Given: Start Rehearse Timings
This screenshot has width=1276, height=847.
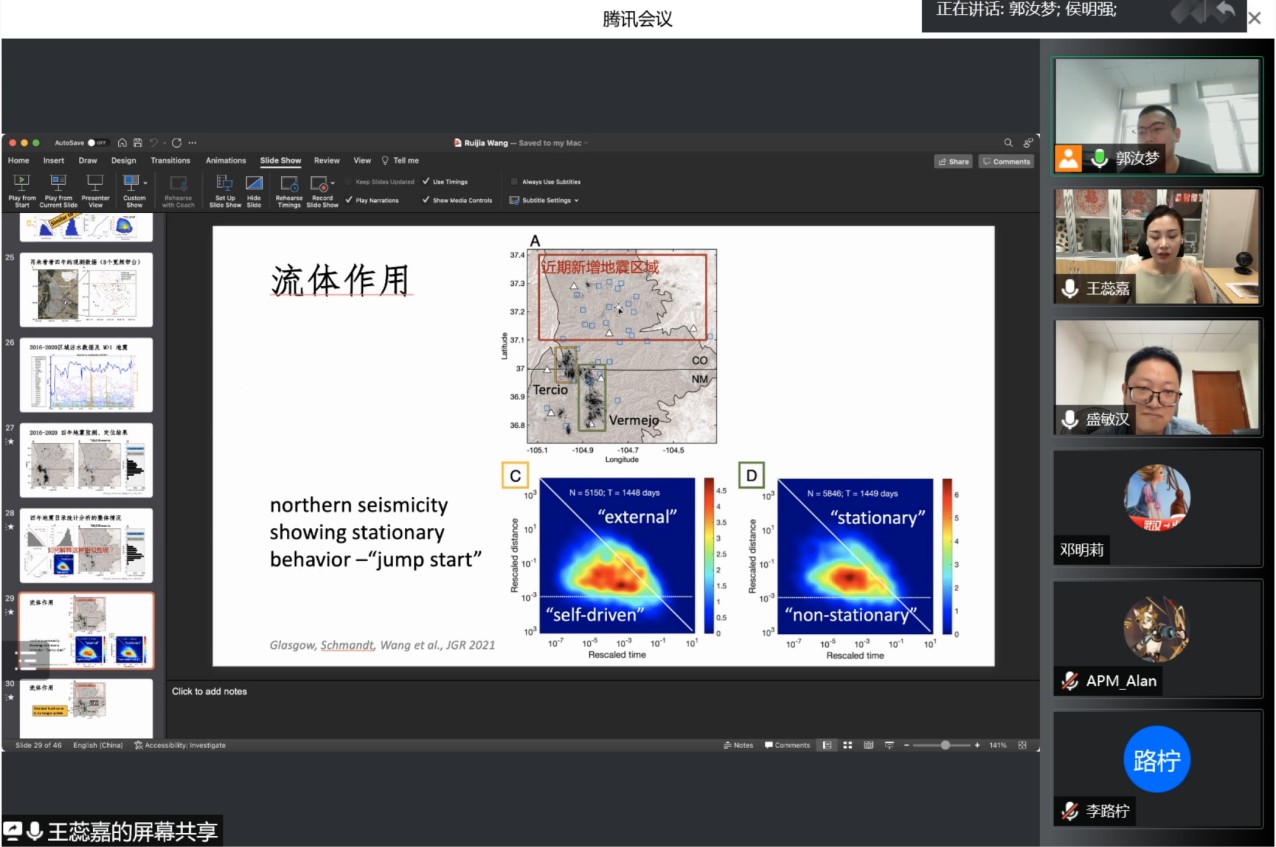Looking at the screenshot, I should tap(289, 184).
